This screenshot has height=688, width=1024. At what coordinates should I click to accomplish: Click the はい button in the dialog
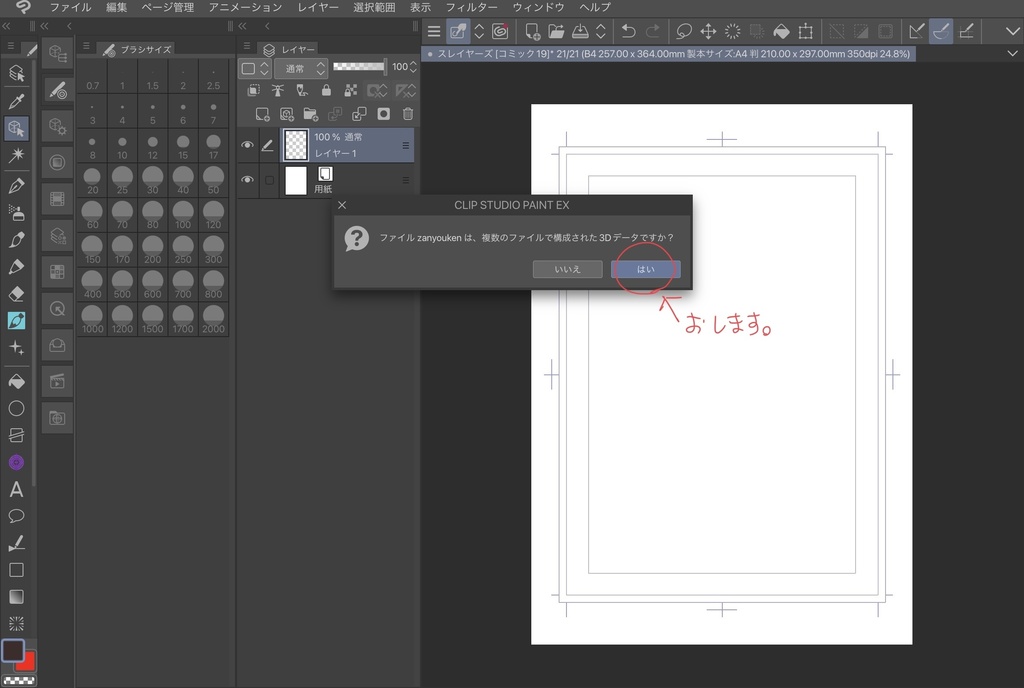coord(645,269)
